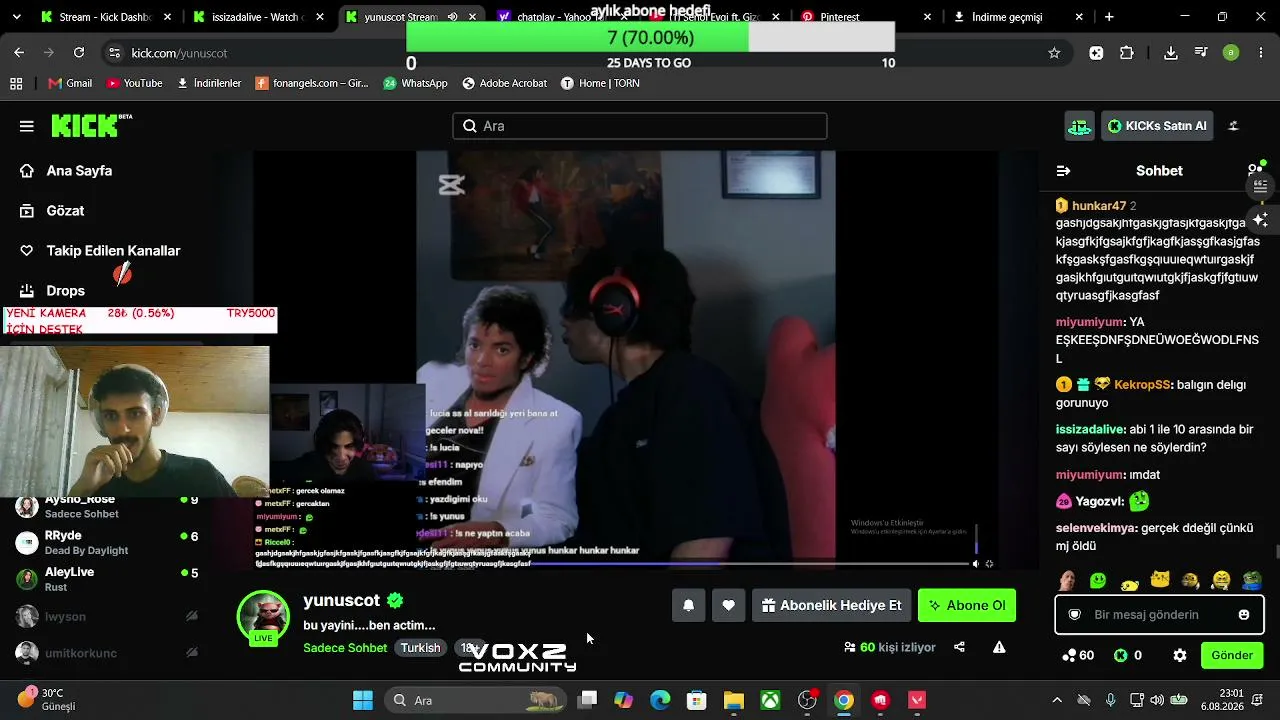Screen dimensions: 1280x720
Task: Open hunkar47 username in chat
Action: (x=1099, y=206)
